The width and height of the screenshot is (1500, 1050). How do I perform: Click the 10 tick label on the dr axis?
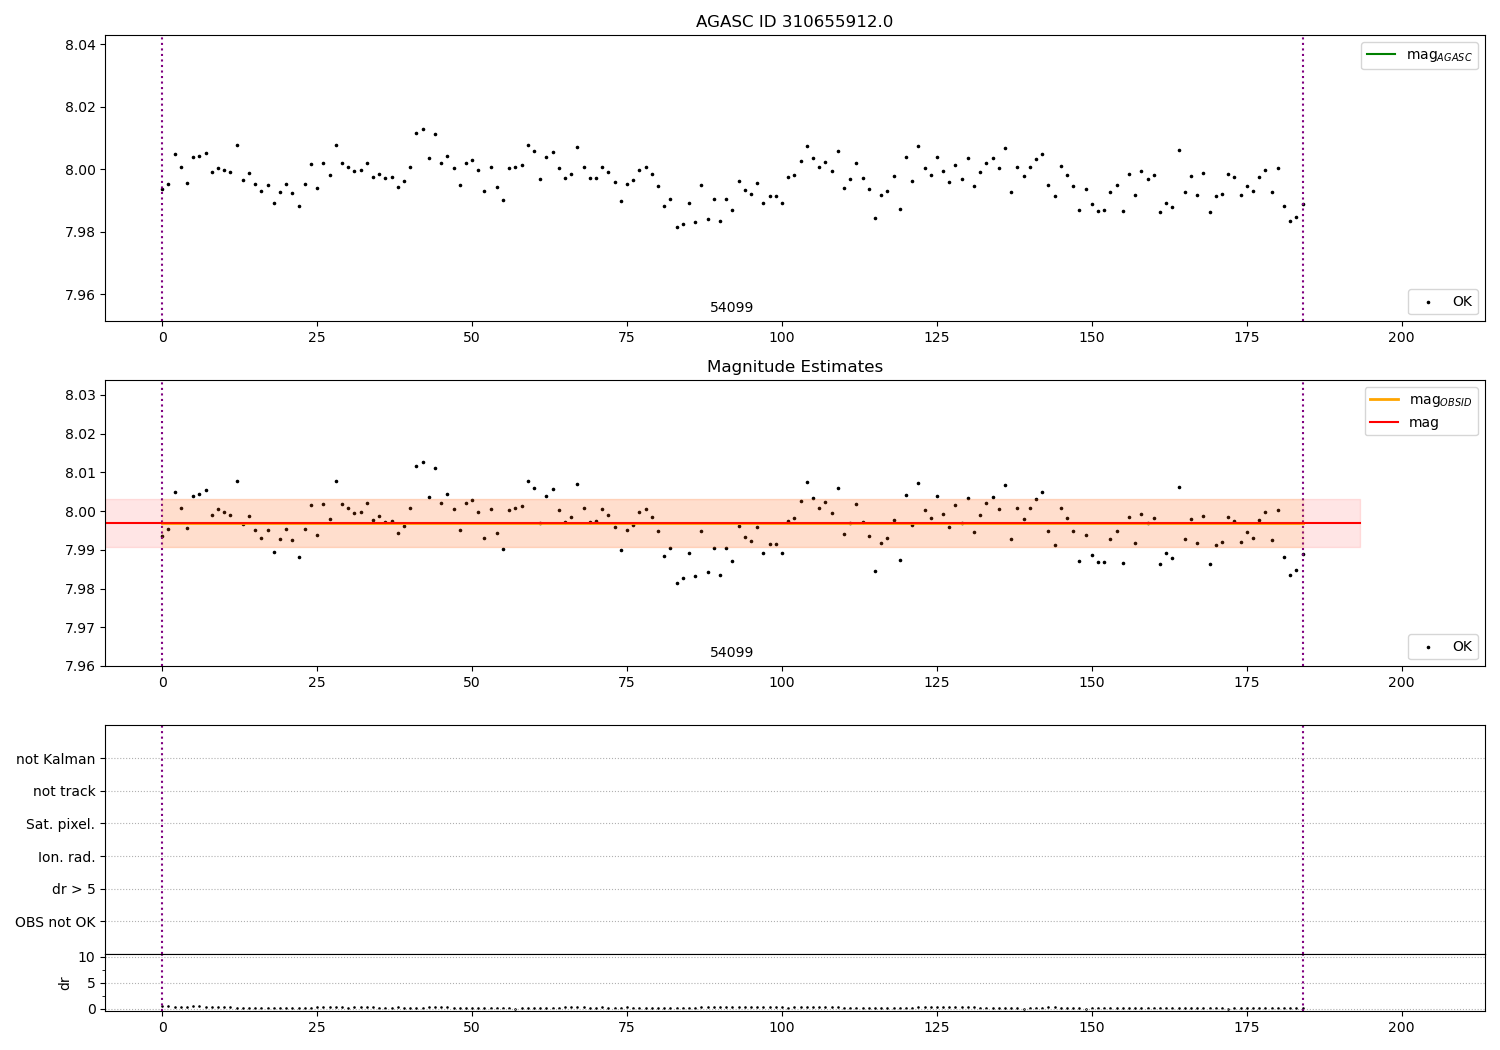click(x=87, y=957)
